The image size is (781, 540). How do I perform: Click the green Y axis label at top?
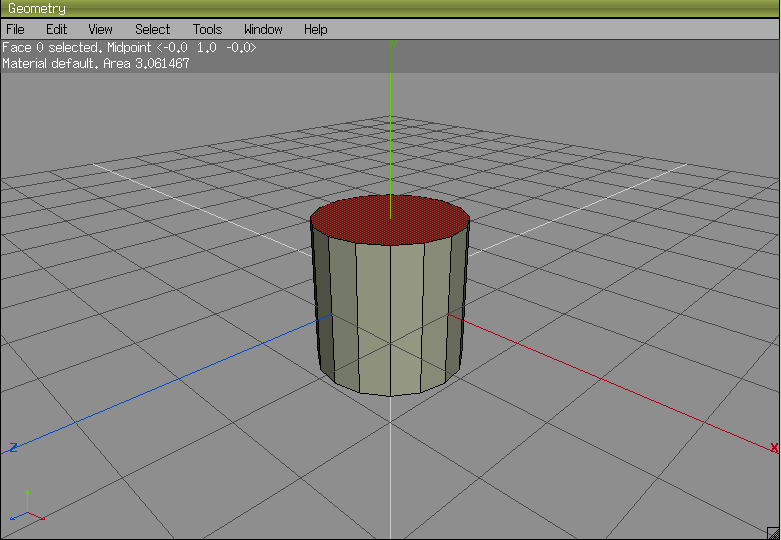(392, 45)
